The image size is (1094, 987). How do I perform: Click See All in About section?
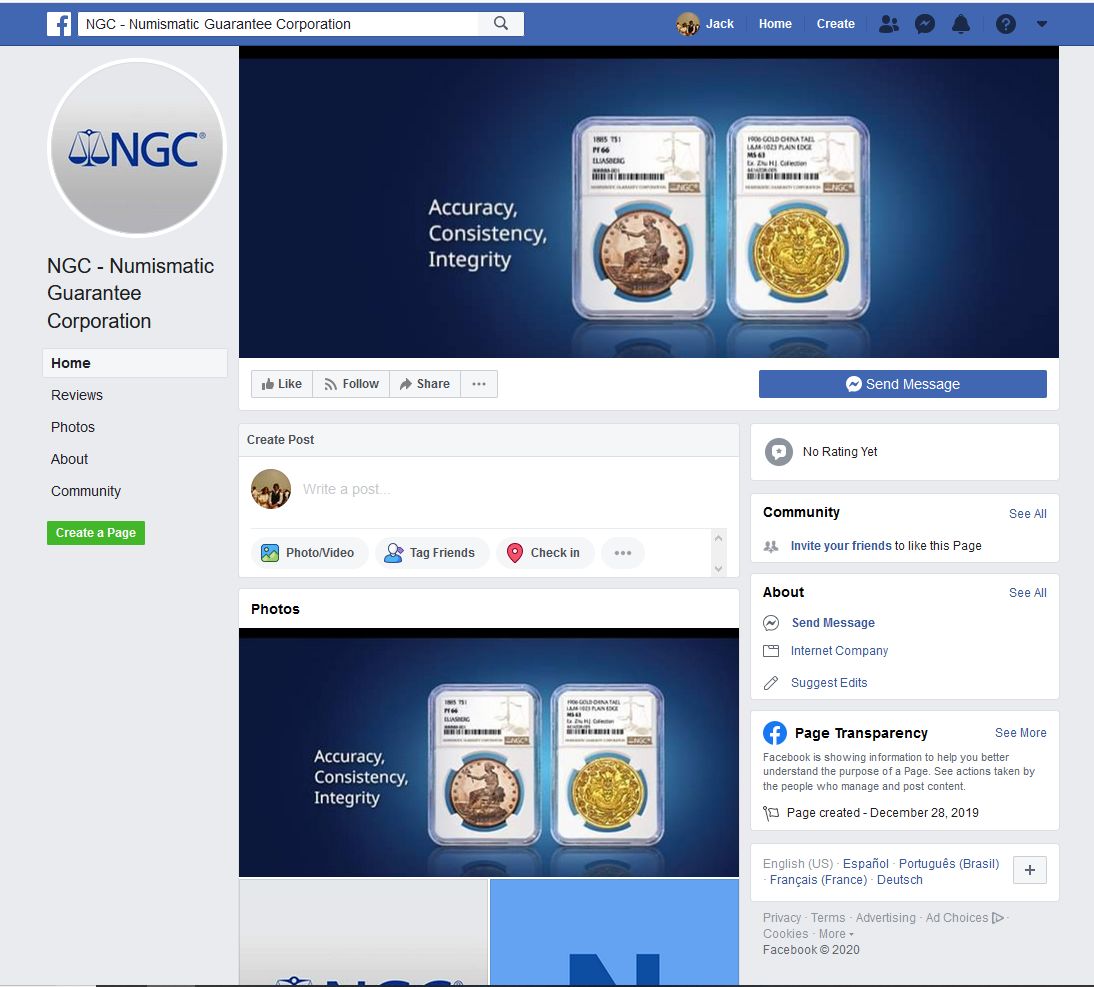click(1027, 592)
